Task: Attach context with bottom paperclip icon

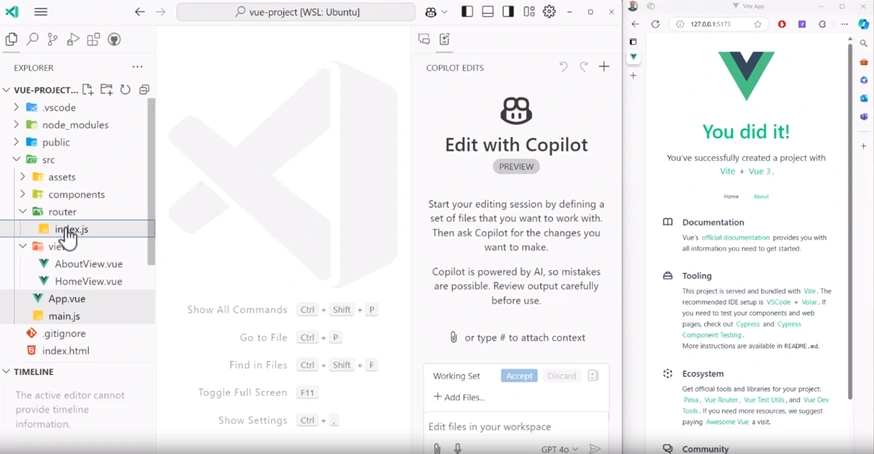Action: [x=437, y=448]
